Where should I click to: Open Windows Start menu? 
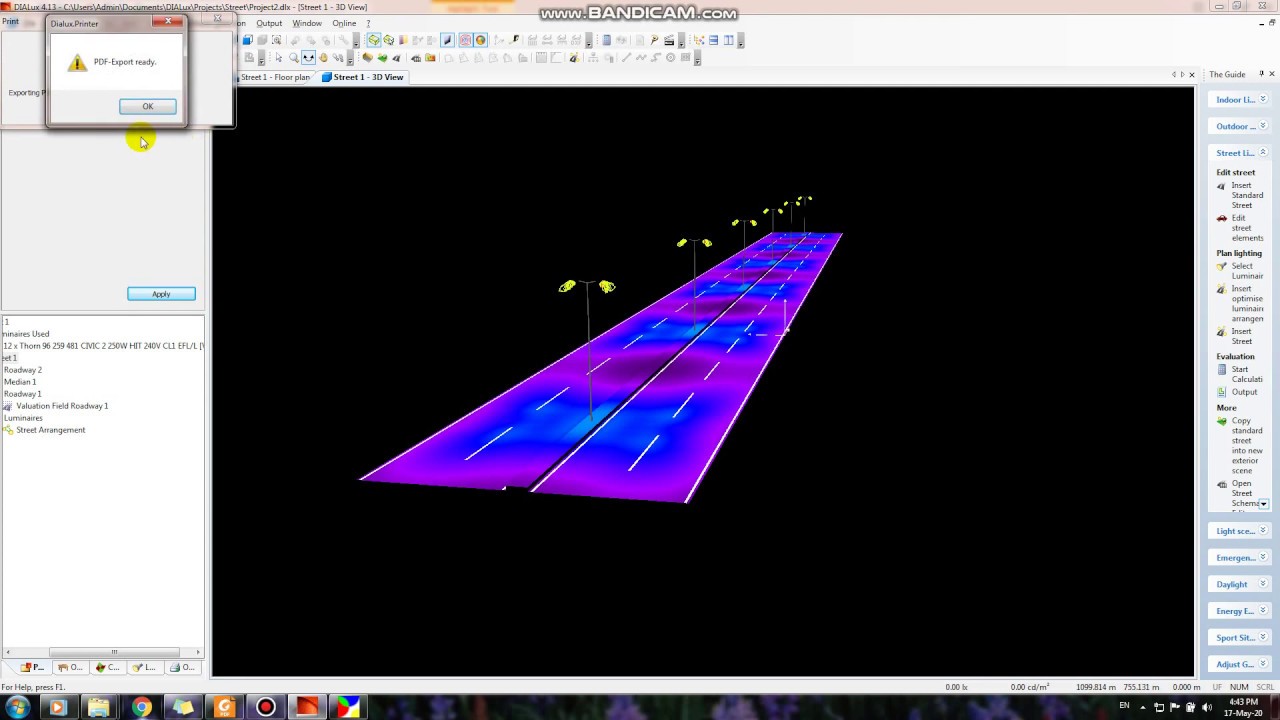(x=17, y=707)
